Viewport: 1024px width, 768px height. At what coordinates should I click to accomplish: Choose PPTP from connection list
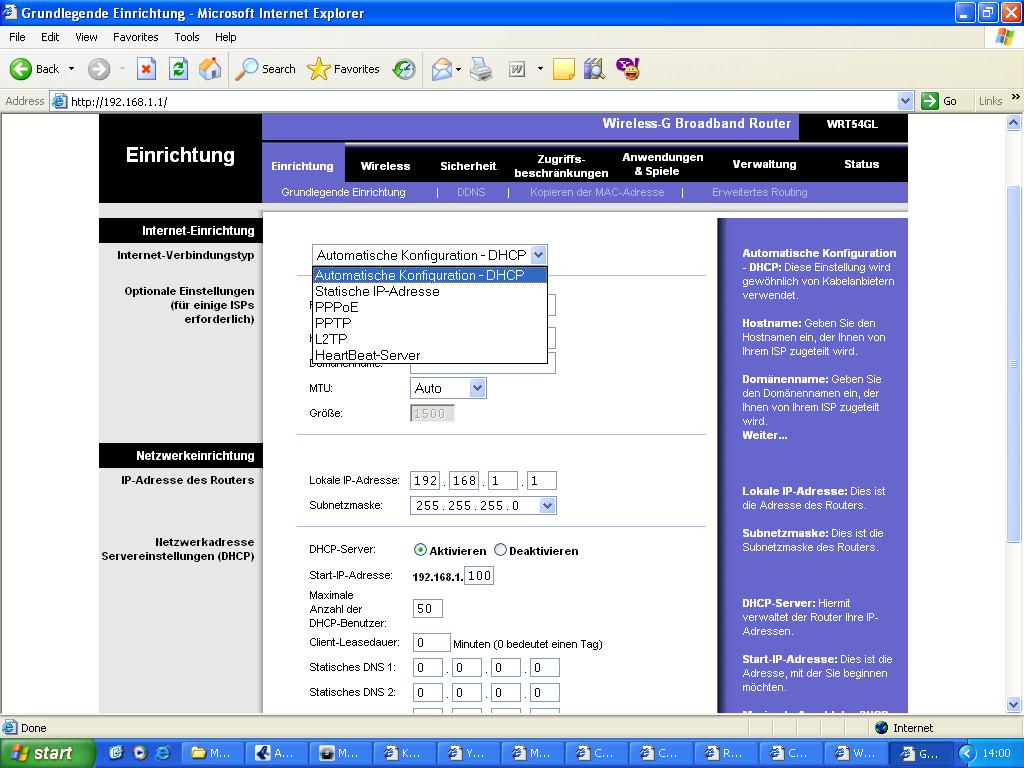(x=430, y=323)
